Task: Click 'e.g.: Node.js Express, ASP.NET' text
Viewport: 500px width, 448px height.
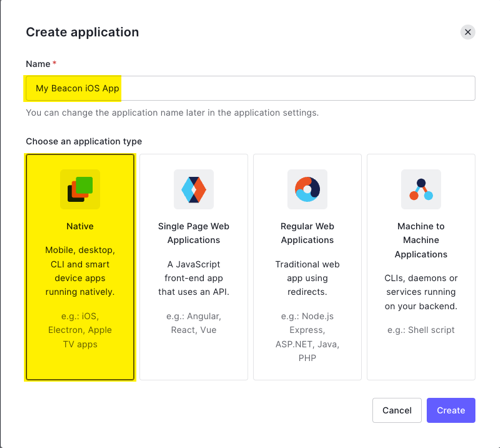Action: tap(307, 337)
